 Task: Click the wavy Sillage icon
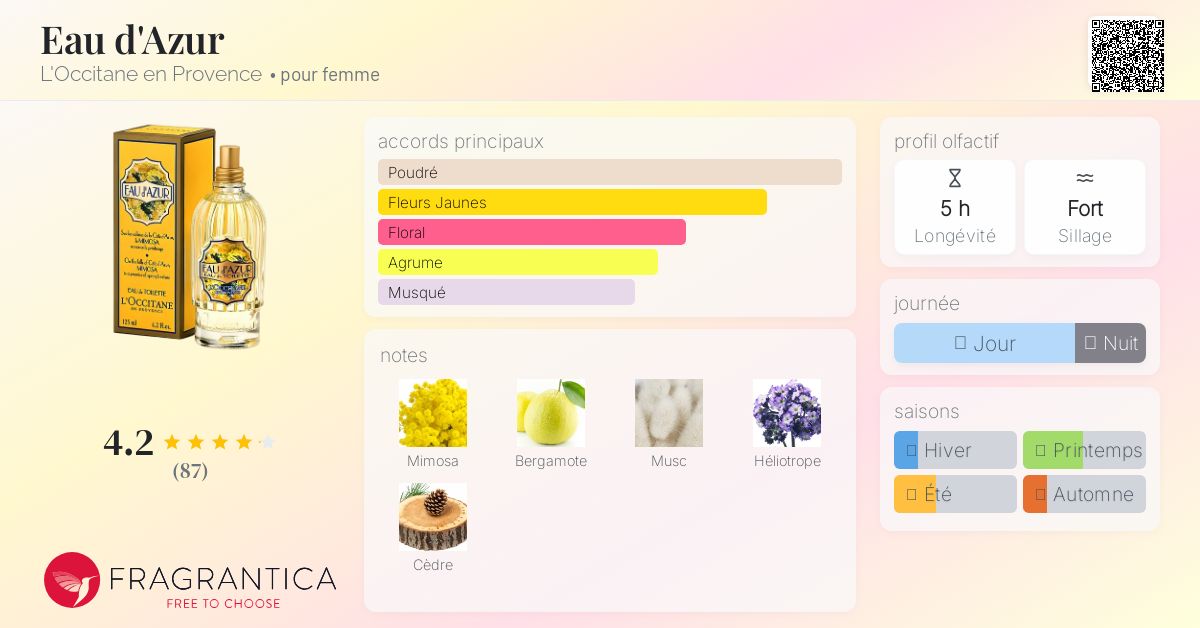coord(1085,178)
